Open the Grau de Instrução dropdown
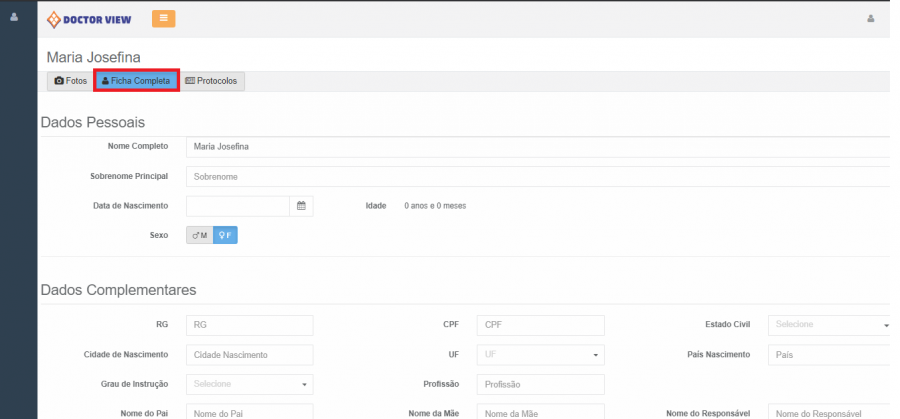Screen dimensions: 900x419 (x=249, y=384)
